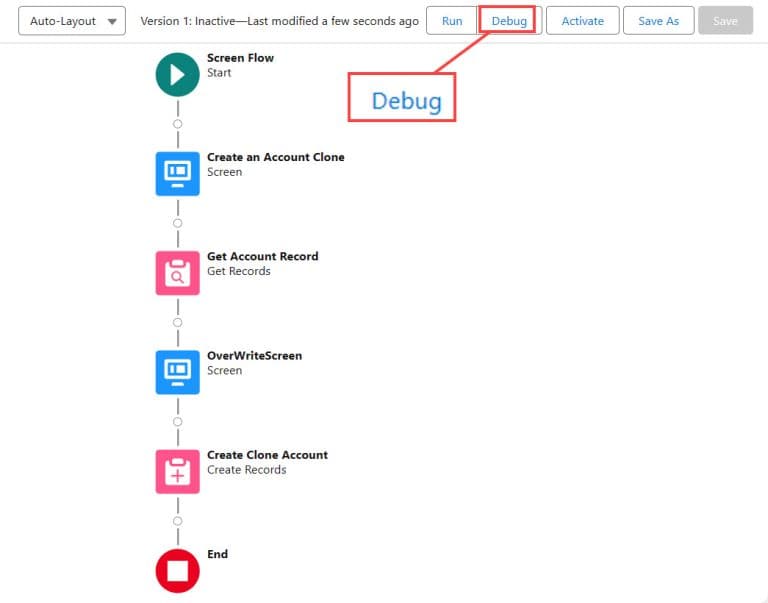Add element between Account Clone screen and Get Records
768x603 pixels.
177,223
